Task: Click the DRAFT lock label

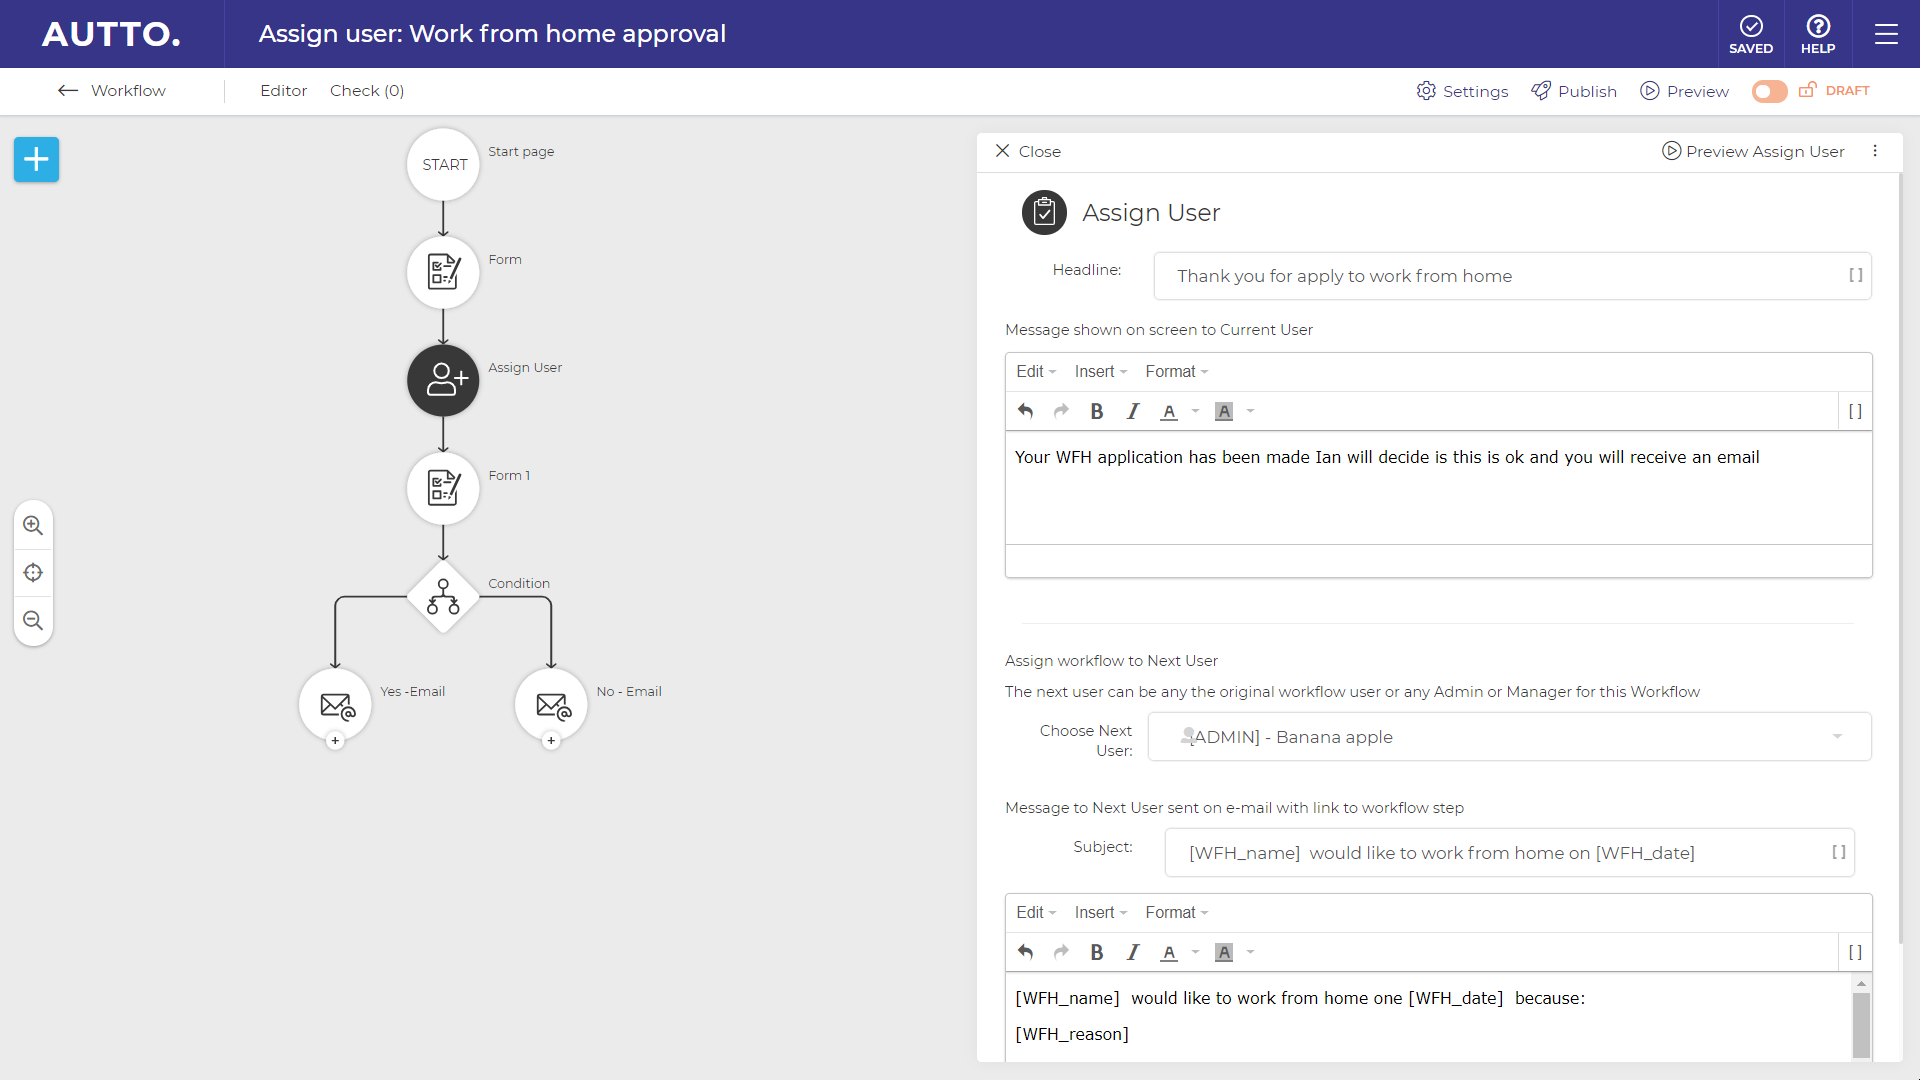Action: tap(1834, 90)
